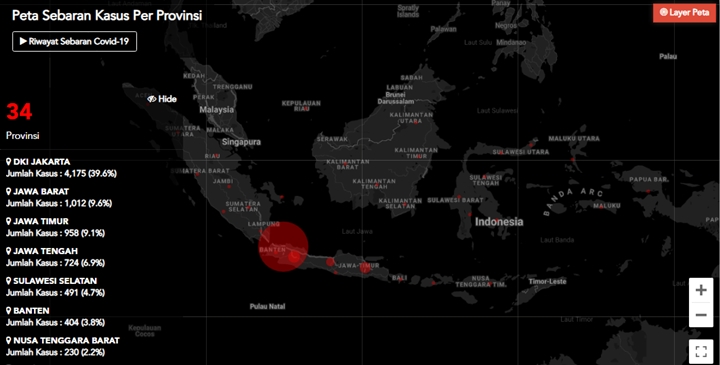Click the Malaysia map label
Image resolution: width=720 pixels, height=365 pixels.
click(x=216, y=110)
